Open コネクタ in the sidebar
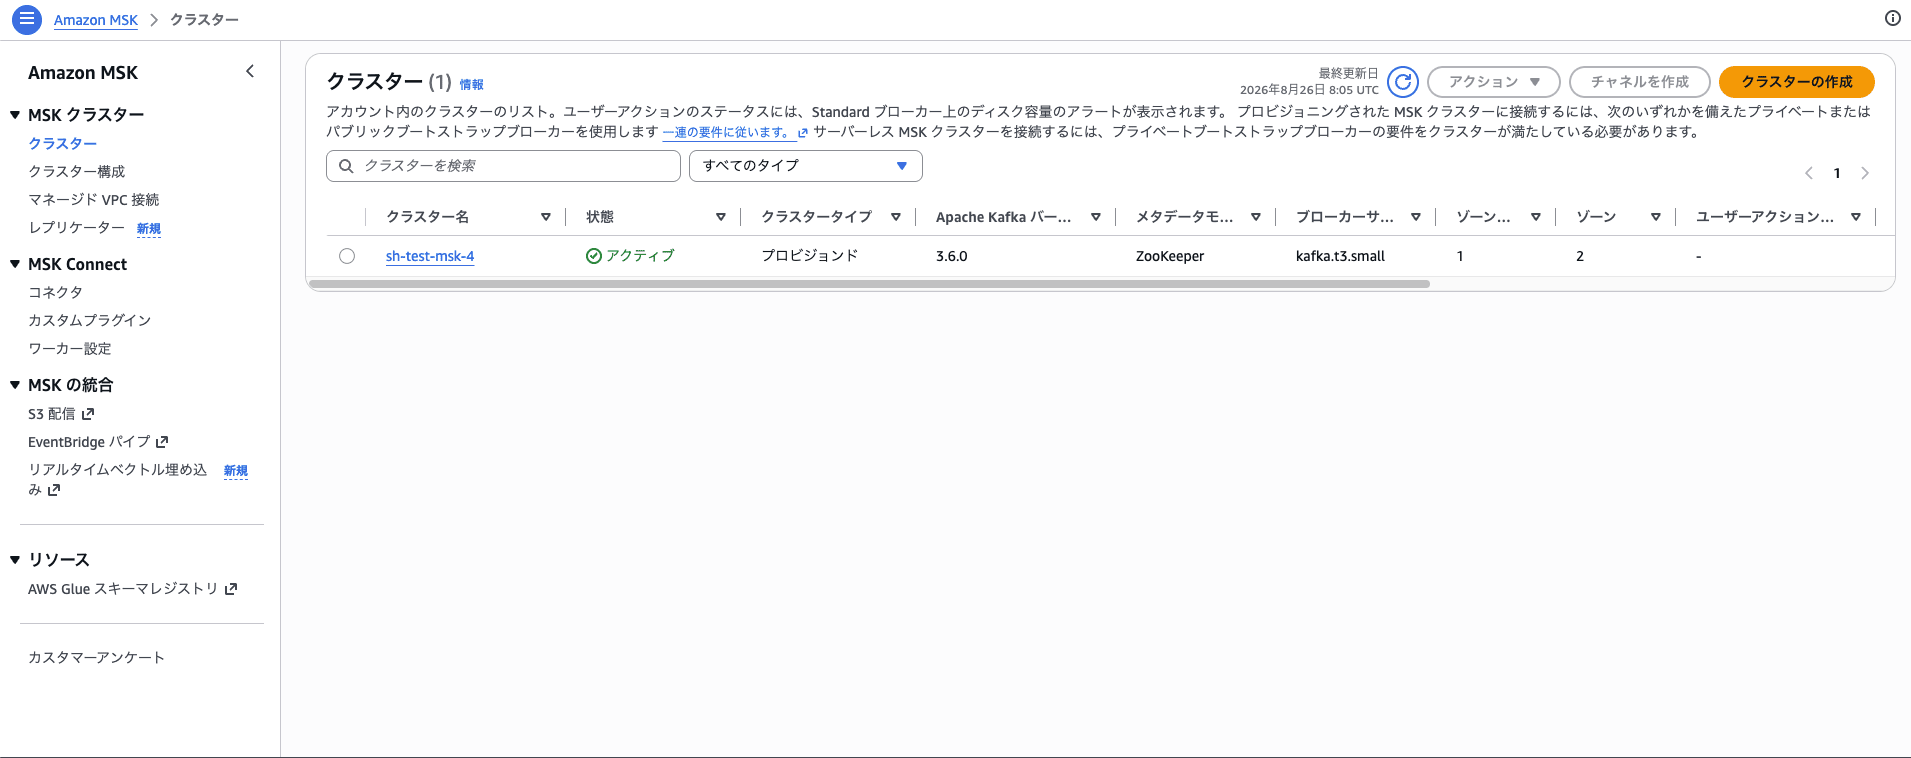 pos(55,292)
